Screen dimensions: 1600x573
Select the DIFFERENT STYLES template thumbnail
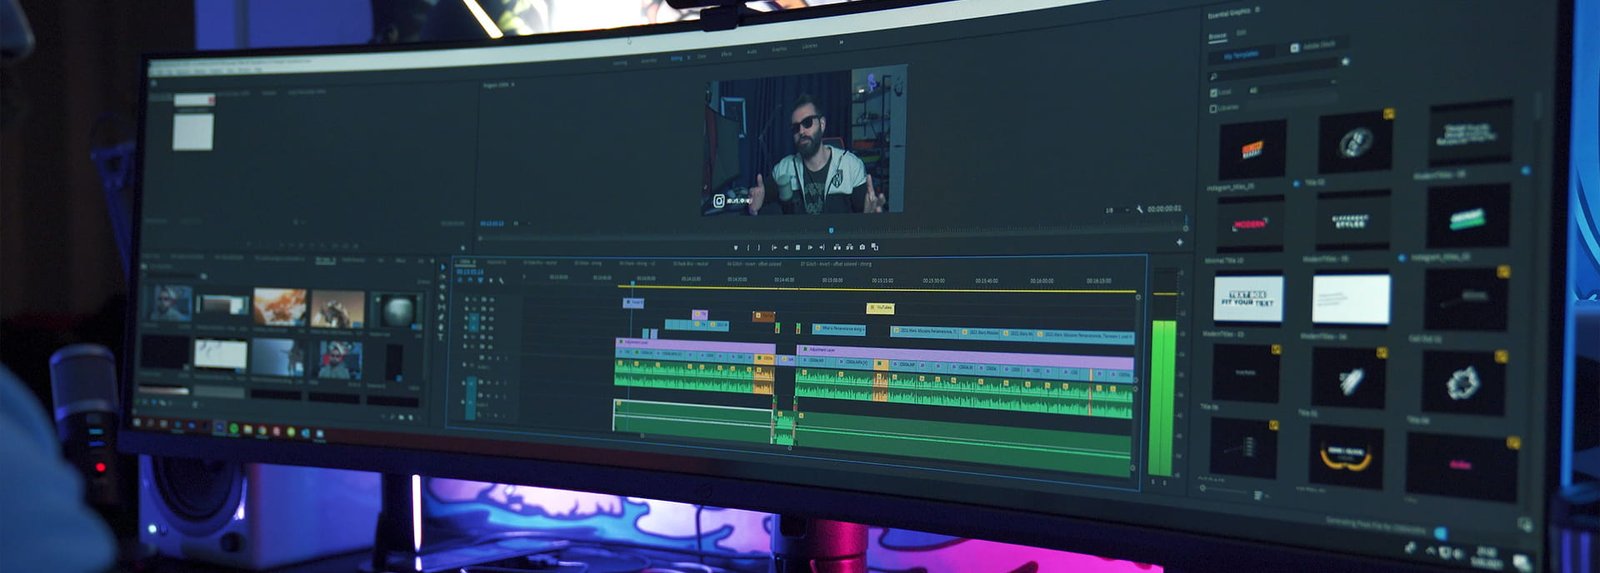point(1352,221)
